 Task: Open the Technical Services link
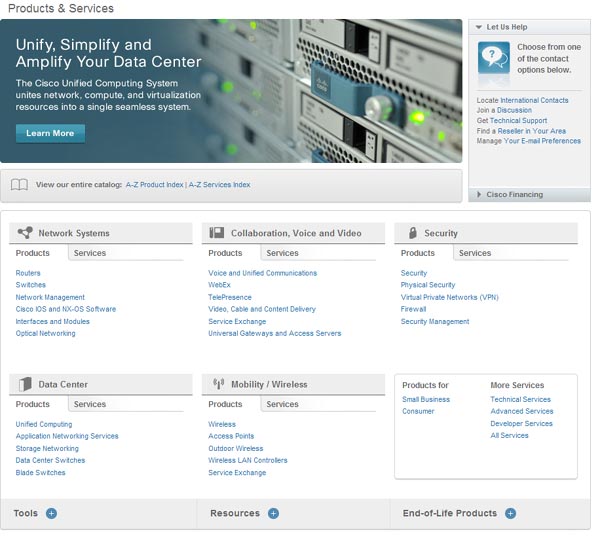[520, 399]
